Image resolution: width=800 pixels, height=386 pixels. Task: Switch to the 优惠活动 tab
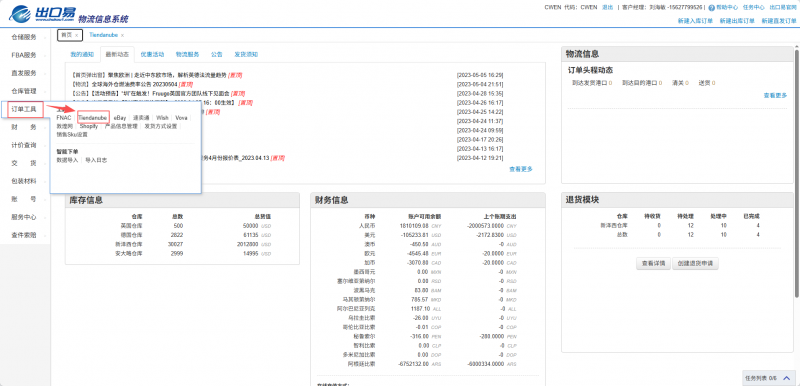pos(152,54)
